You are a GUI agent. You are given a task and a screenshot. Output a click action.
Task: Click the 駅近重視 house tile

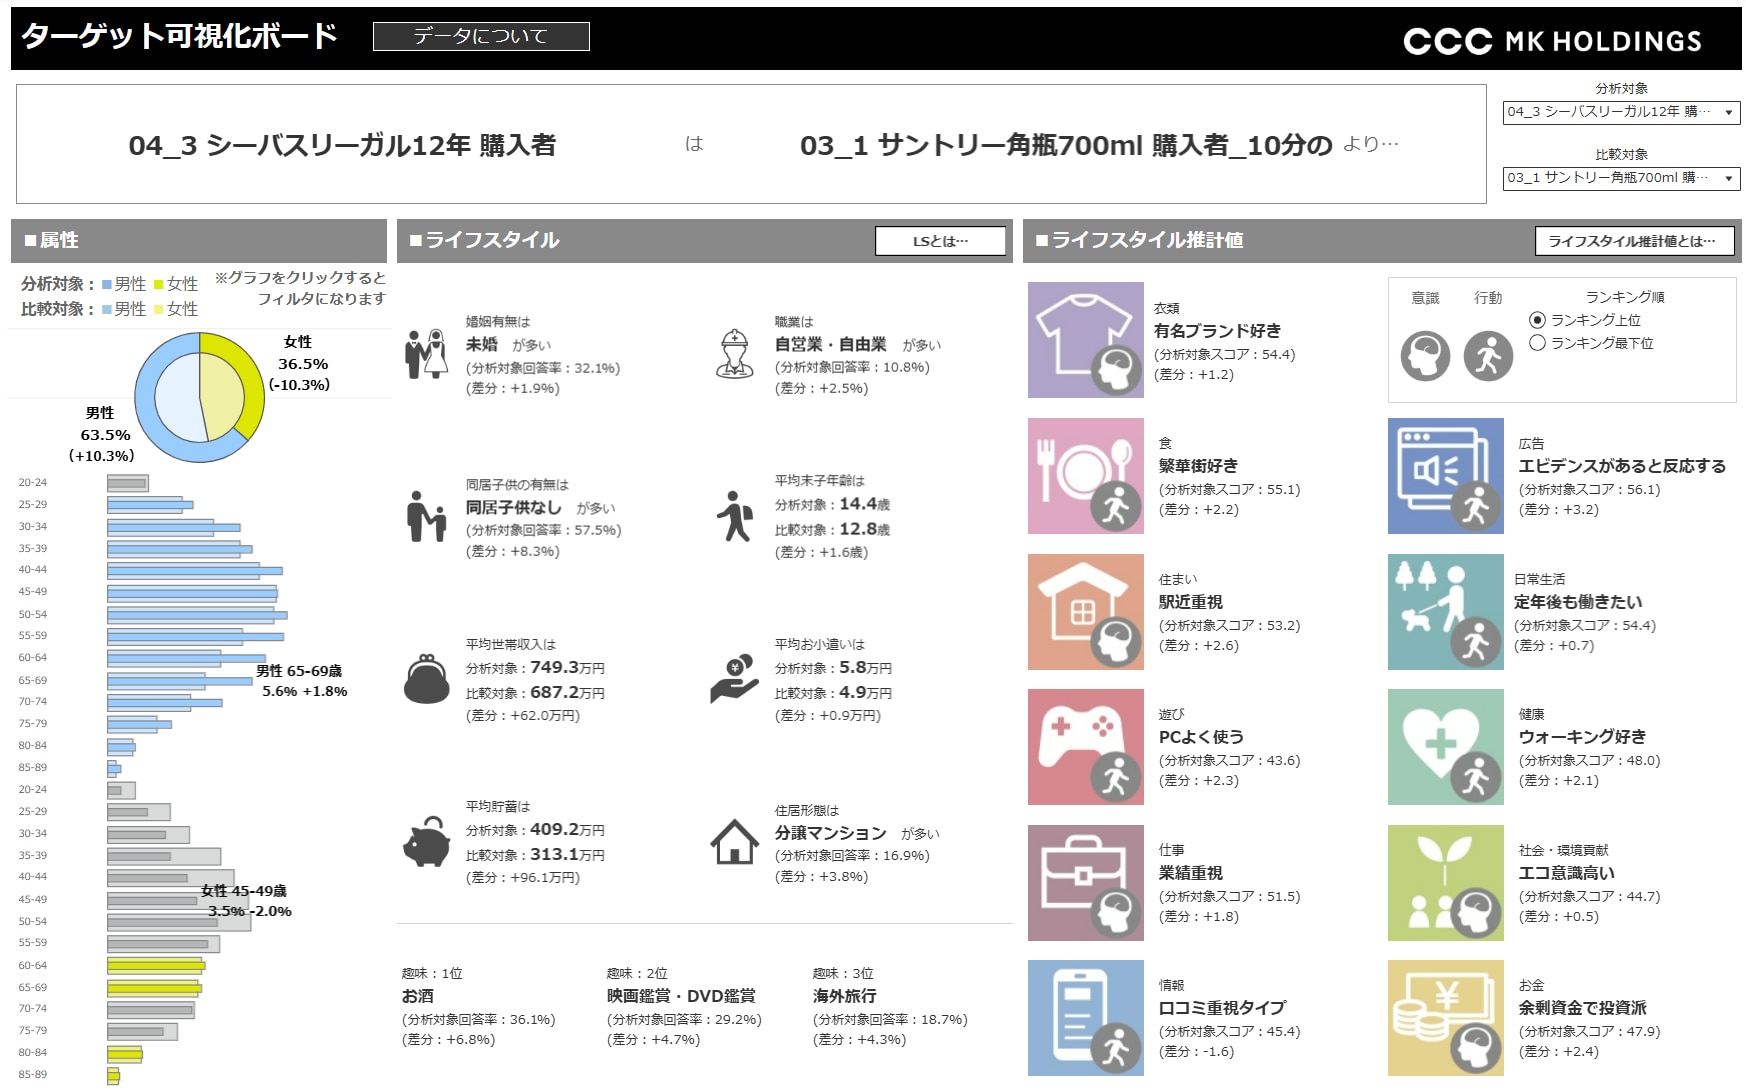click(x=1085, y=611)
